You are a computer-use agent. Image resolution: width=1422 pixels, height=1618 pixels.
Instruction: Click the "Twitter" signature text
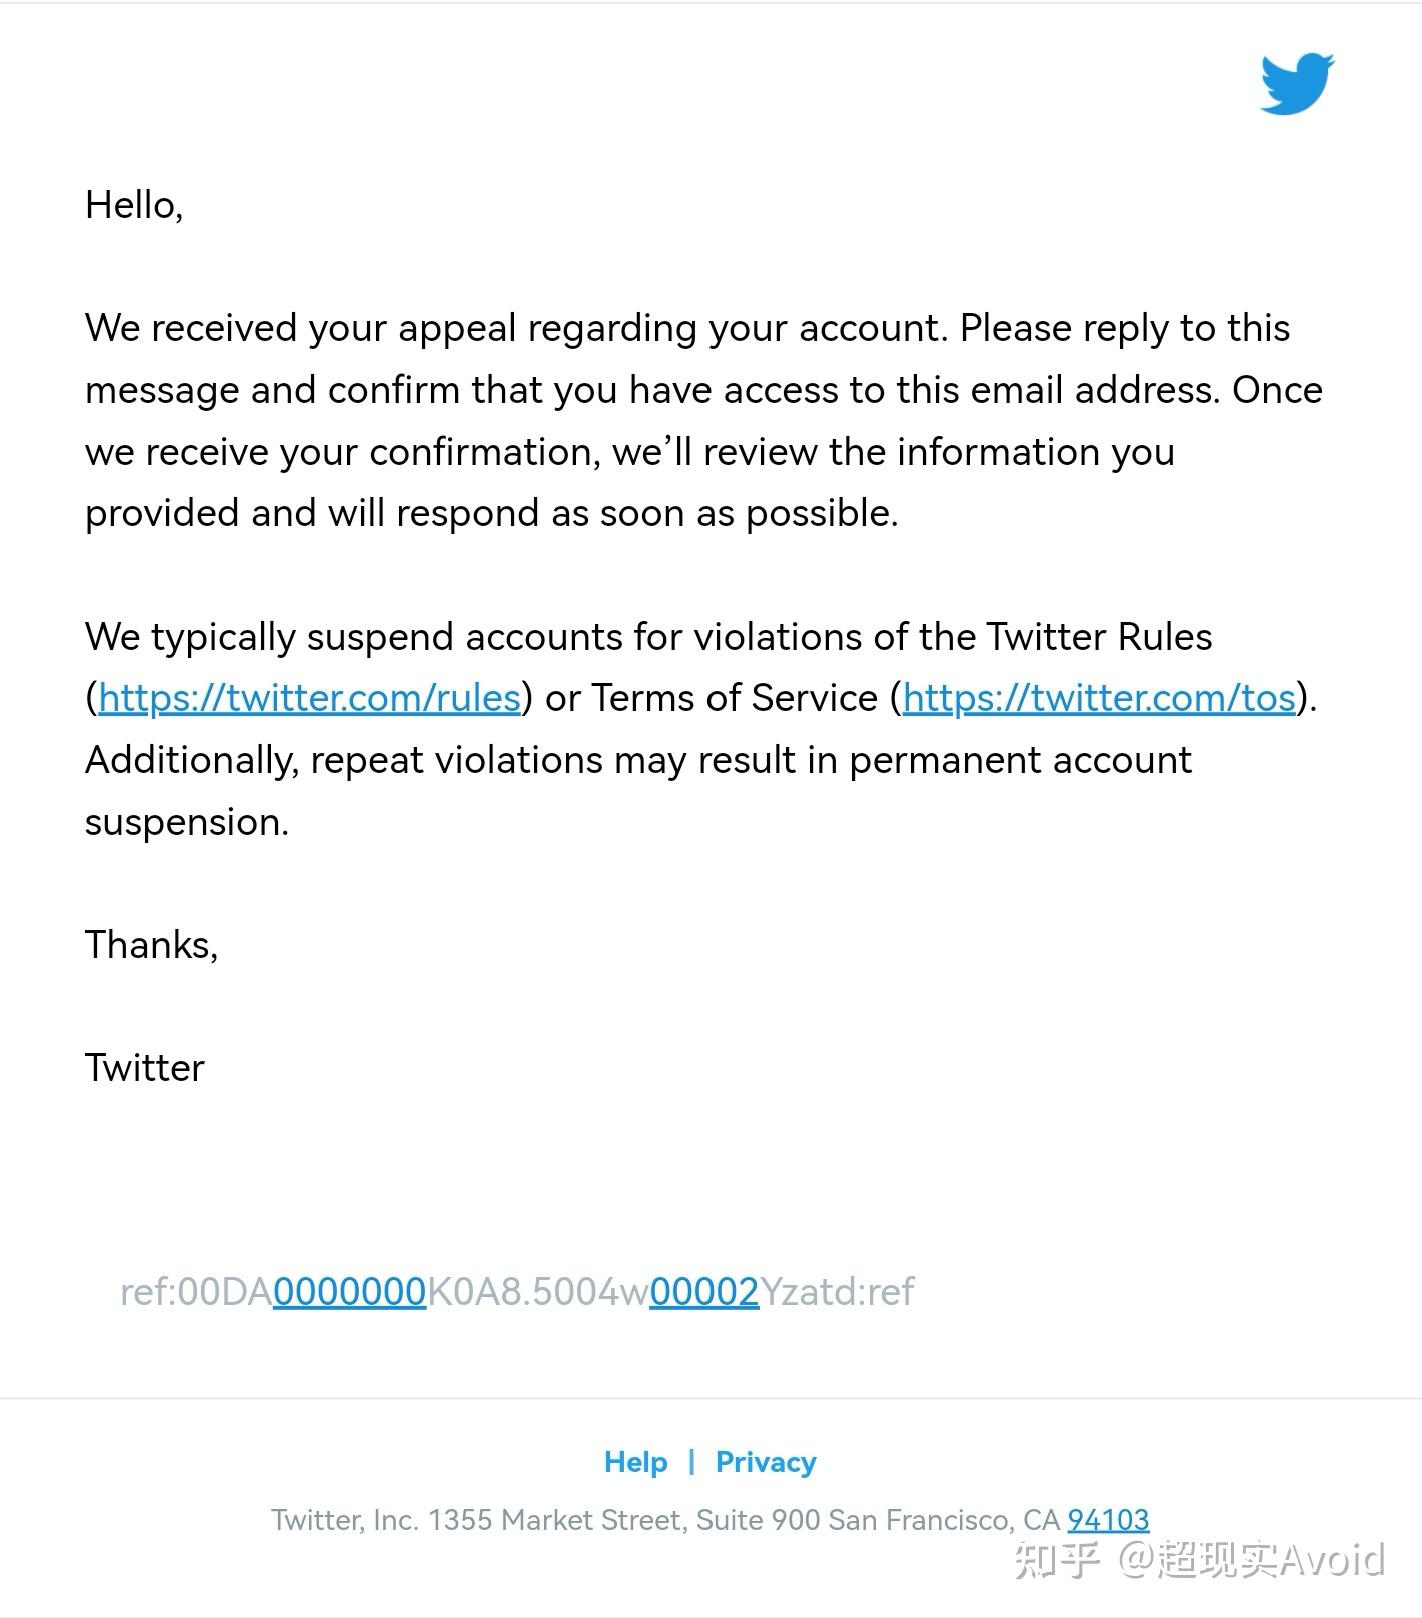tap(145, 1068)
